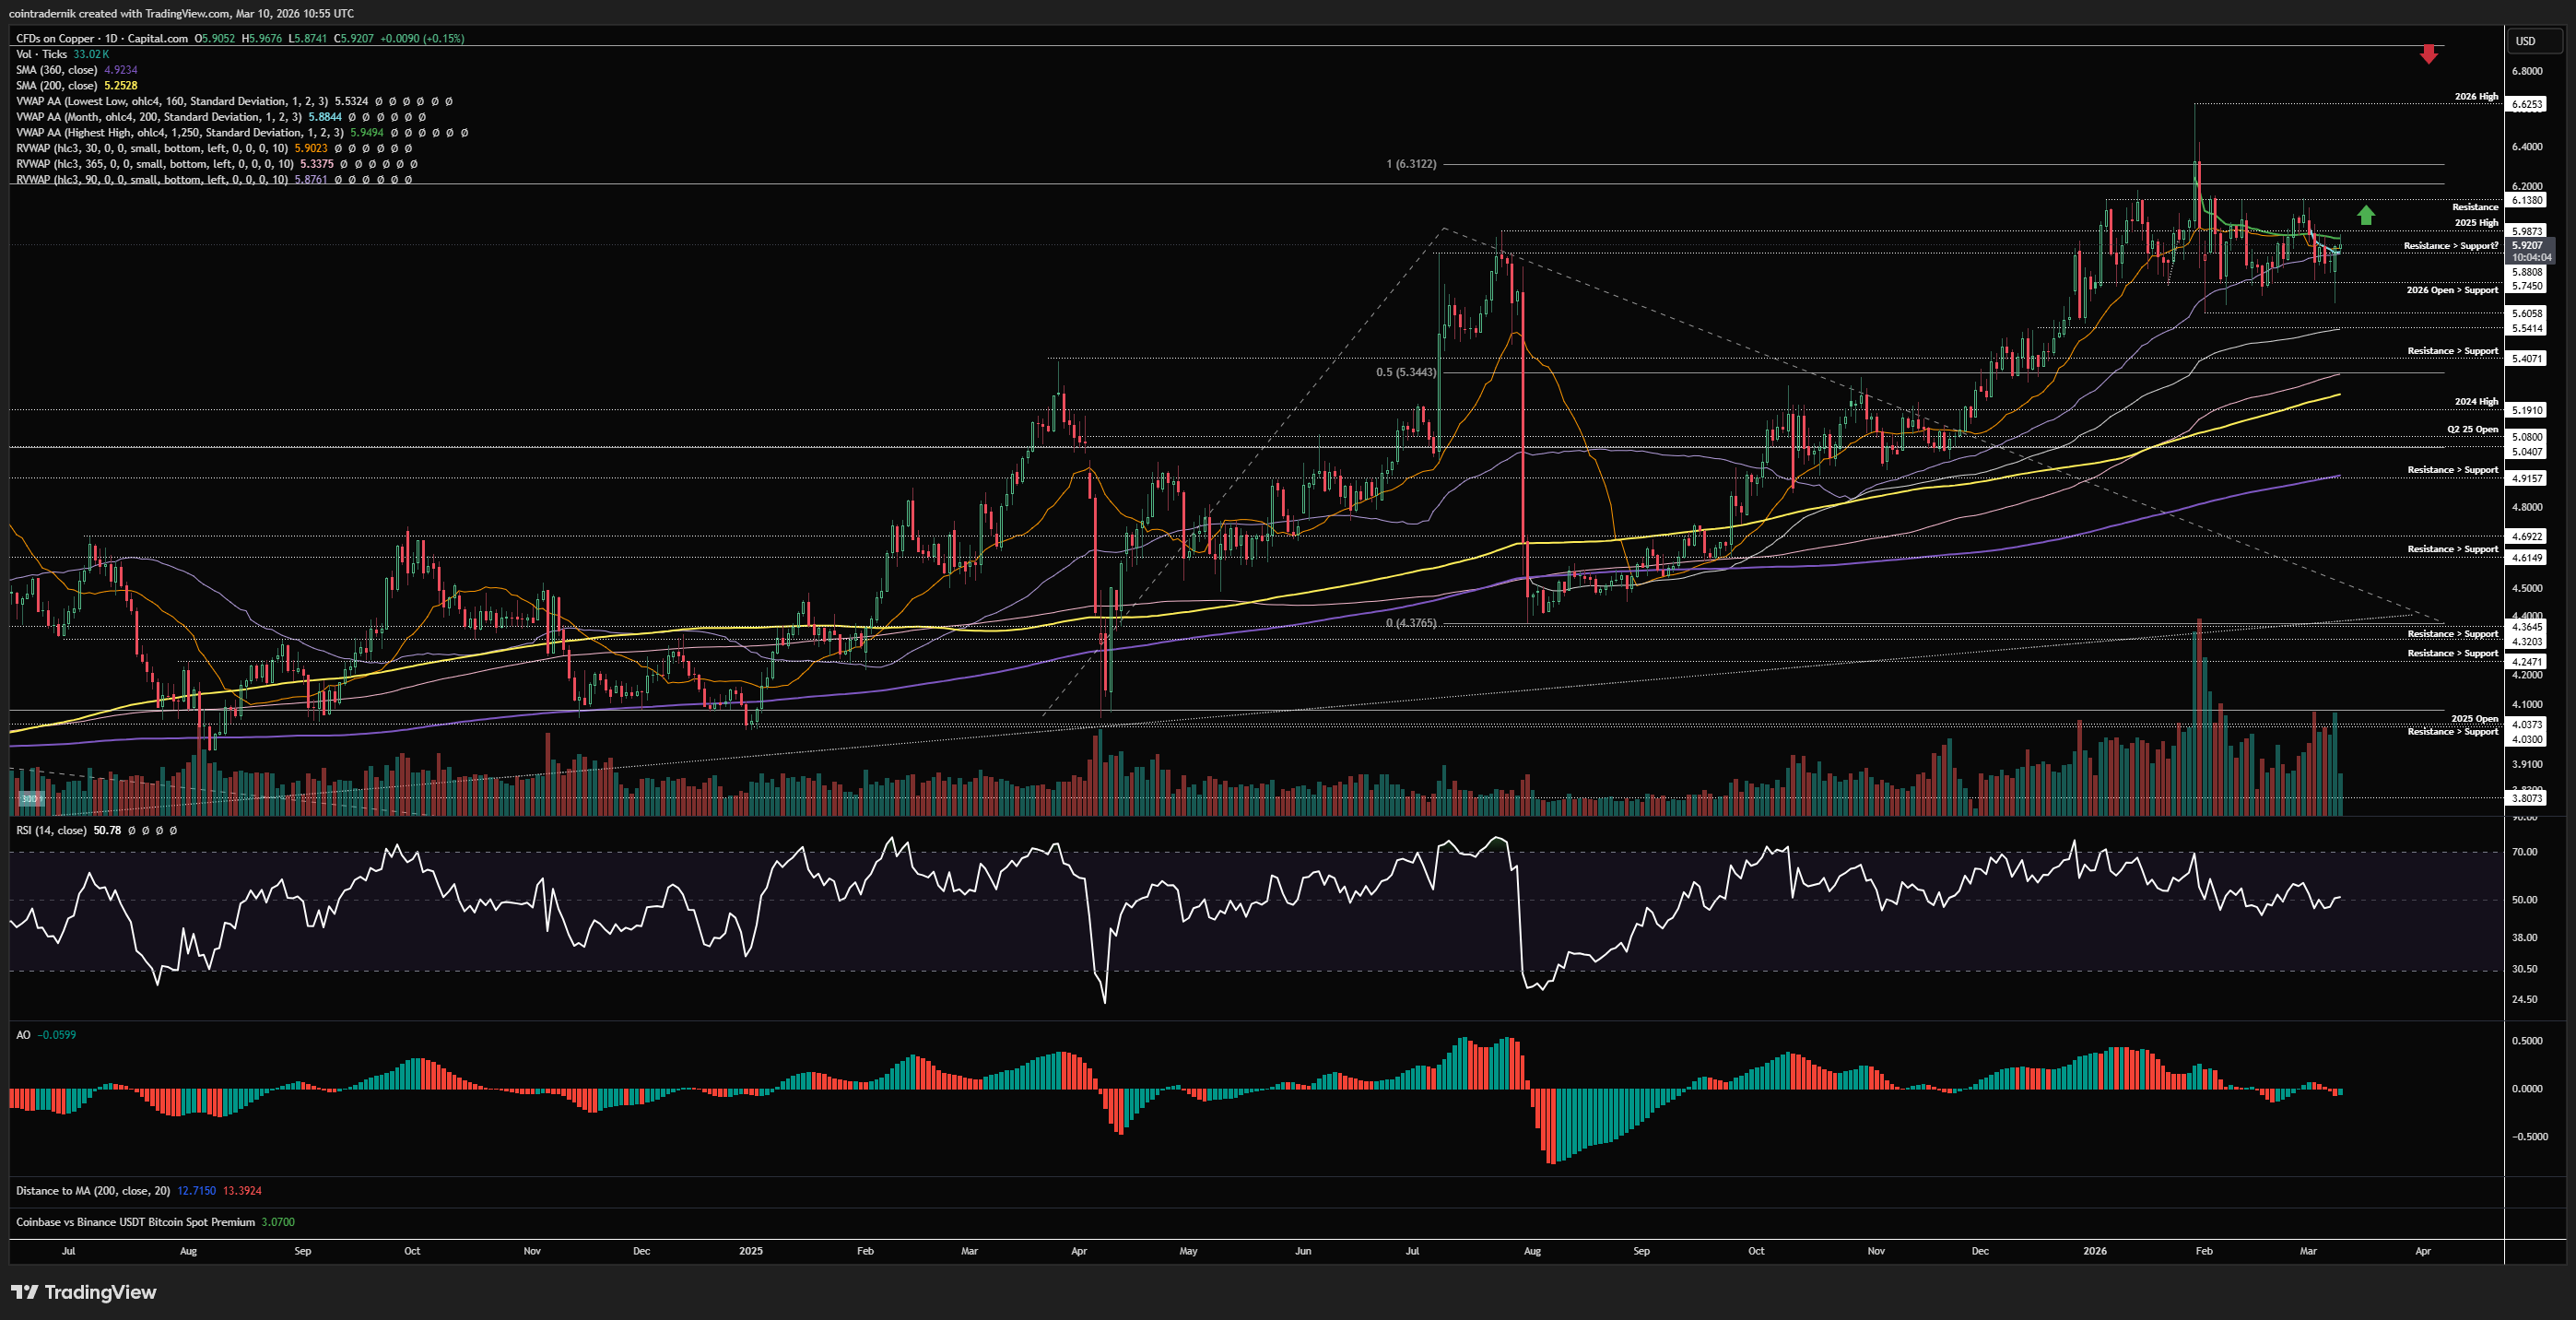
Task: Click the 3.8073 price tag
Action: 2526,798
